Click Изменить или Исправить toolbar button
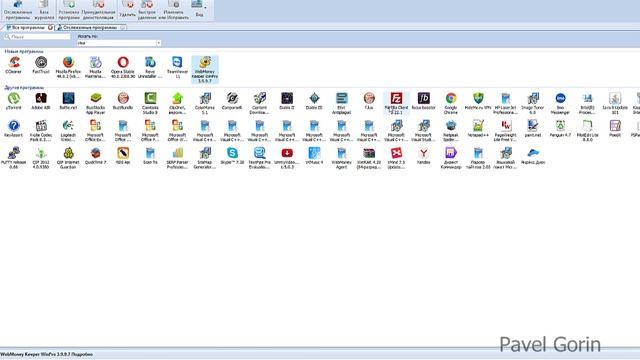Screen dimensions: 640x360 pos(173,10)
